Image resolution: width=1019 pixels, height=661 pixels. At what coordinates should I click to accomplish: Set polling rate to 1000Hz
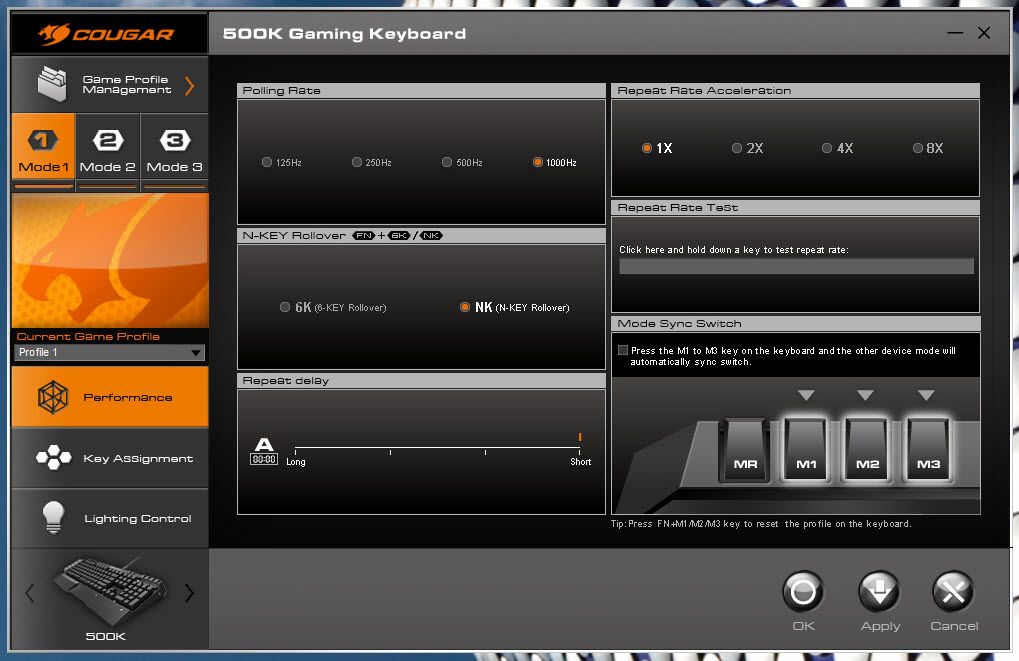[x=537, y=162]
